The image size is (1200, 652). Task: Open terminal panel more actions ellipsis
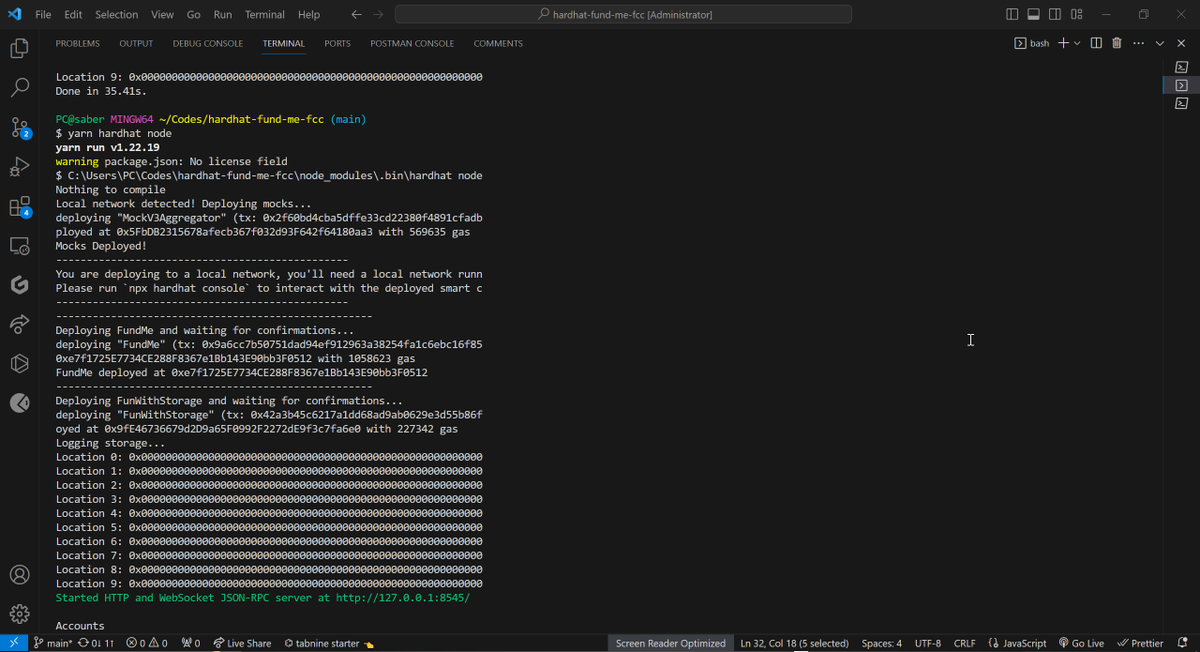1138,43
